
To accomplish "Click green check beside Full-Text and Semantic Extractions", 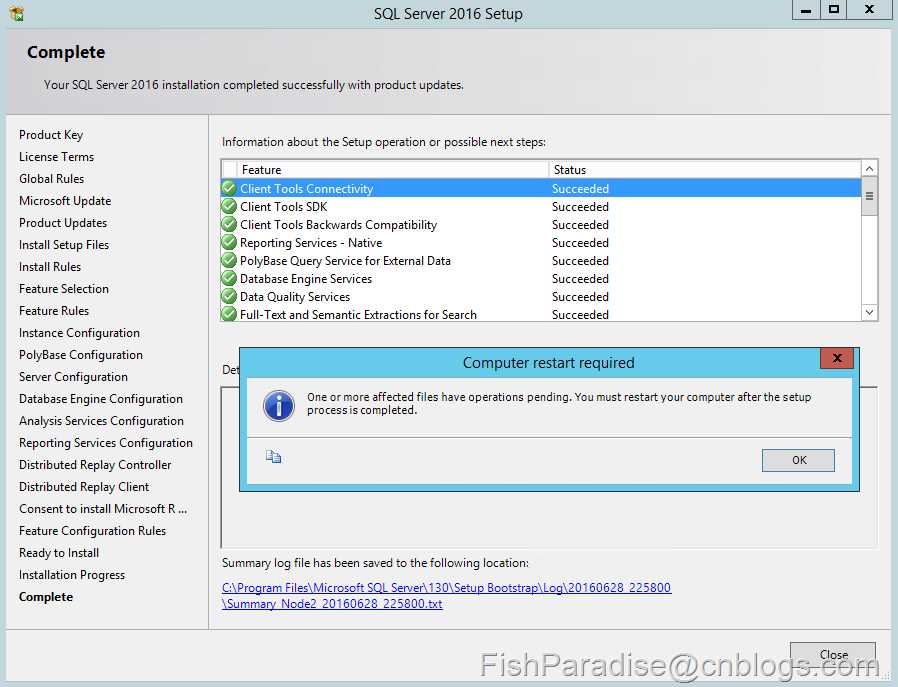I will point(229,314).
